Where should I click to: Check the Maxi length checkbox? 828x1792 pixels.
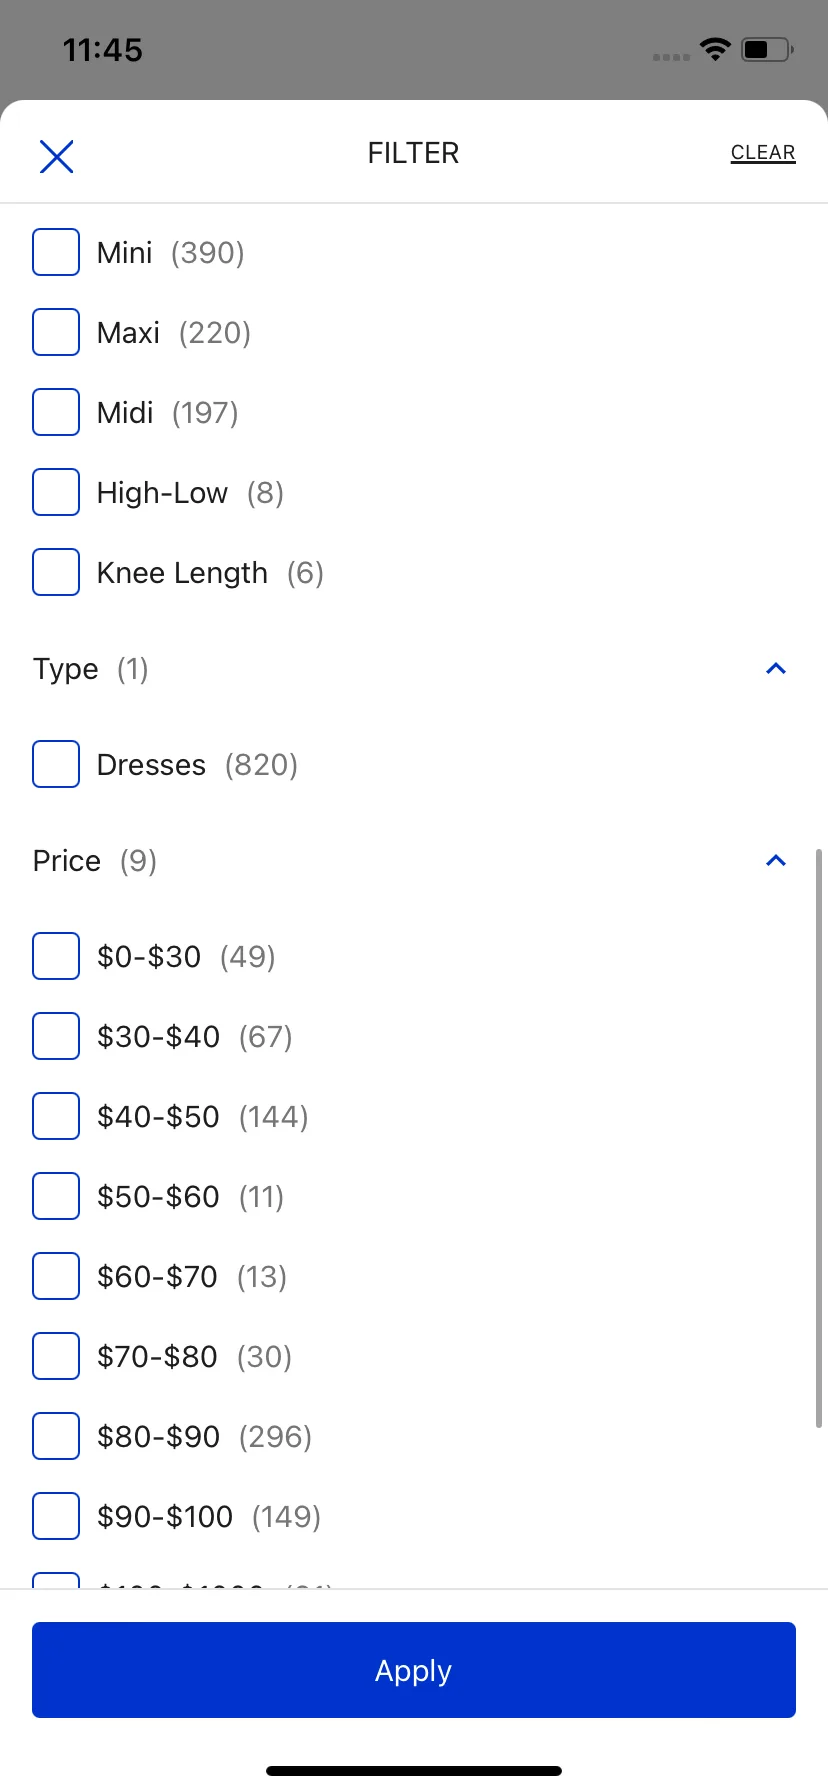(x=56, y=332)
